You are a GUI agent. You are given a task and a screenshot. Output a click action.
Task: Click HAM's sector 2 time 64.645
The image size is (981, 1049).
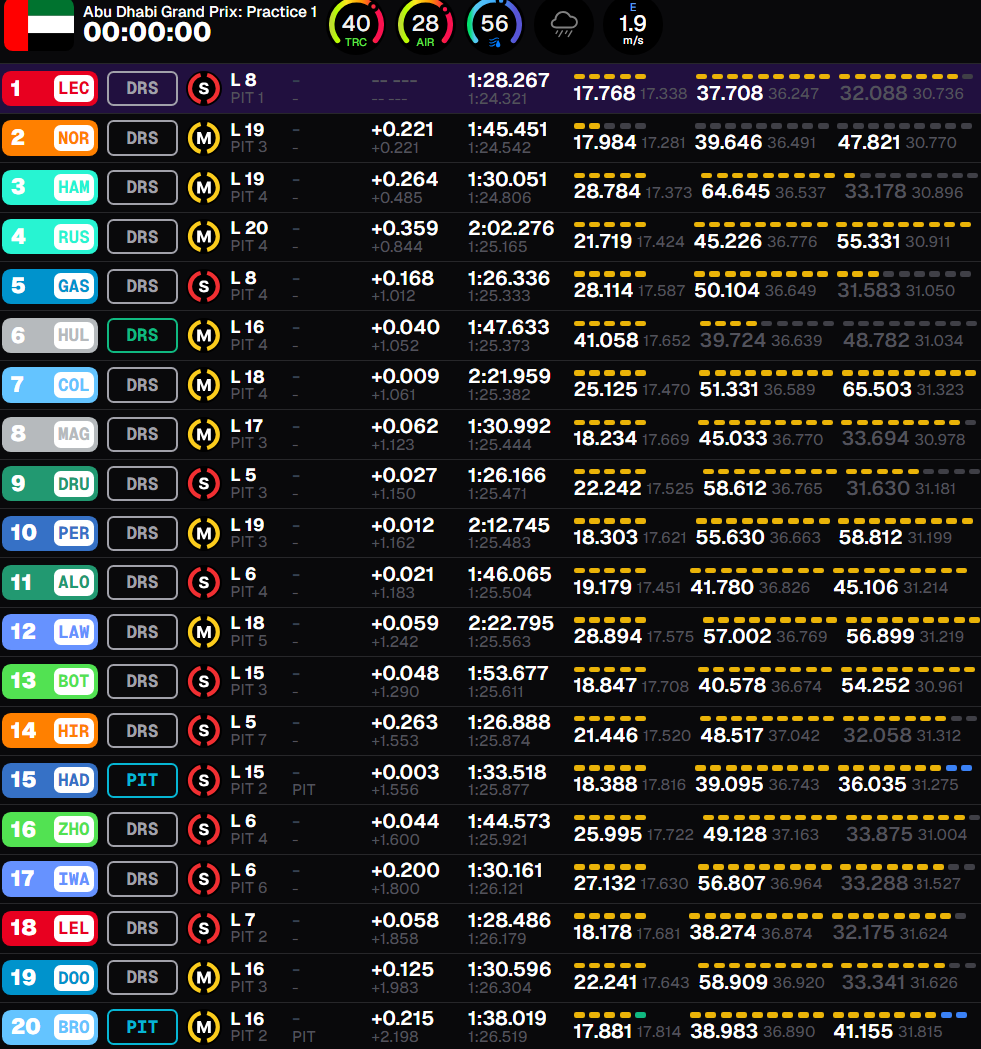point(735,192)
